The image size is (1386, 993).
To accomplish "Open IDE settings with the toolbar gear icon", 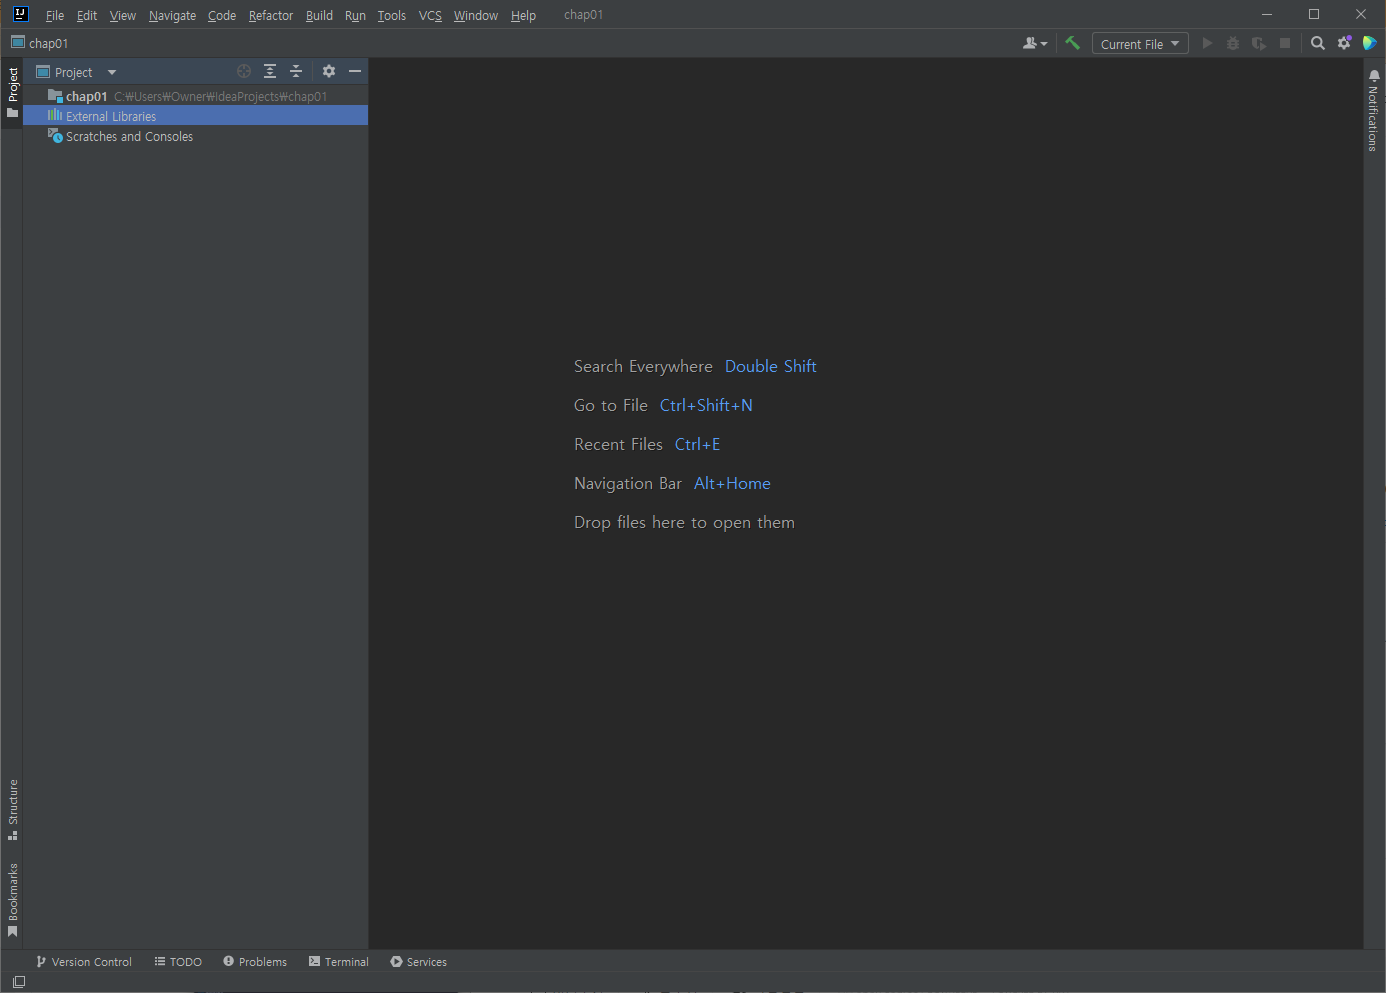I will click(1344, 43).
